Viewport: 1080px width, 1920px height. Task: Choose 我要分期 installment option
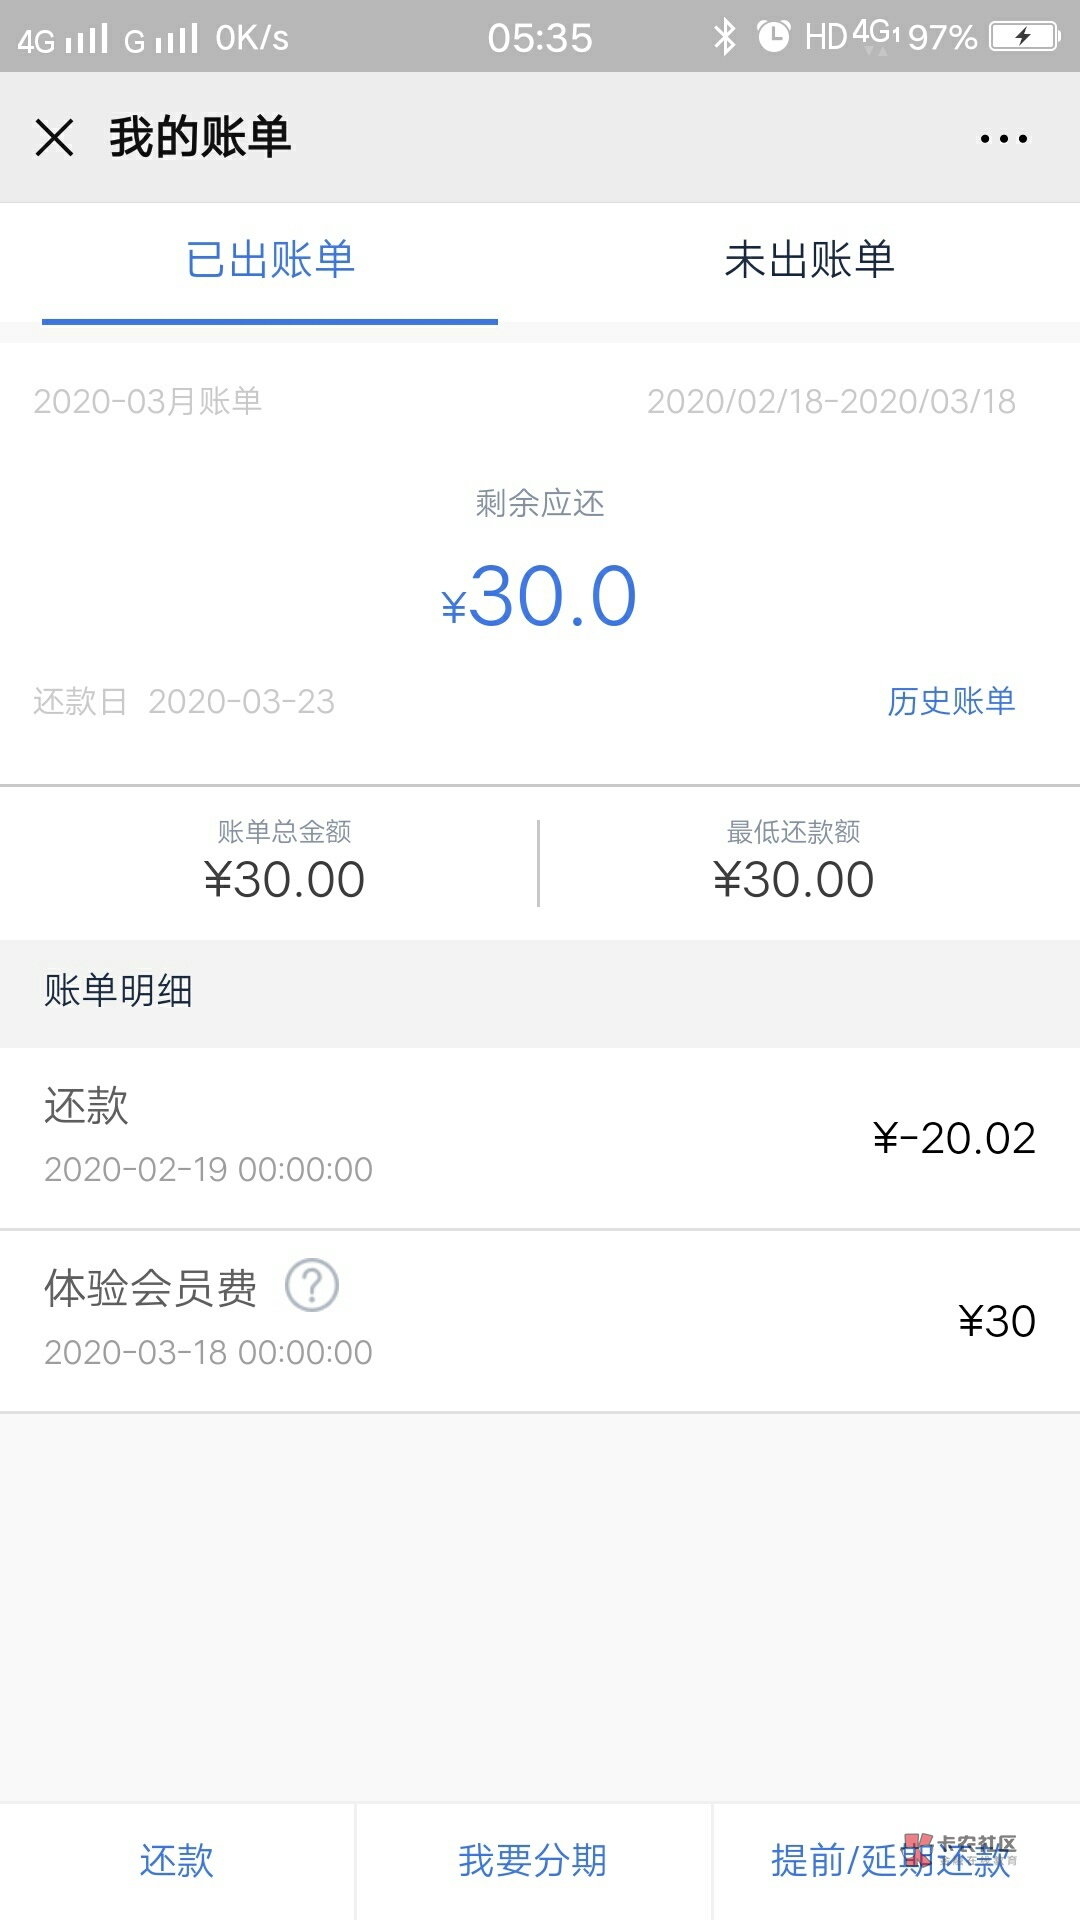[533, 1861]
